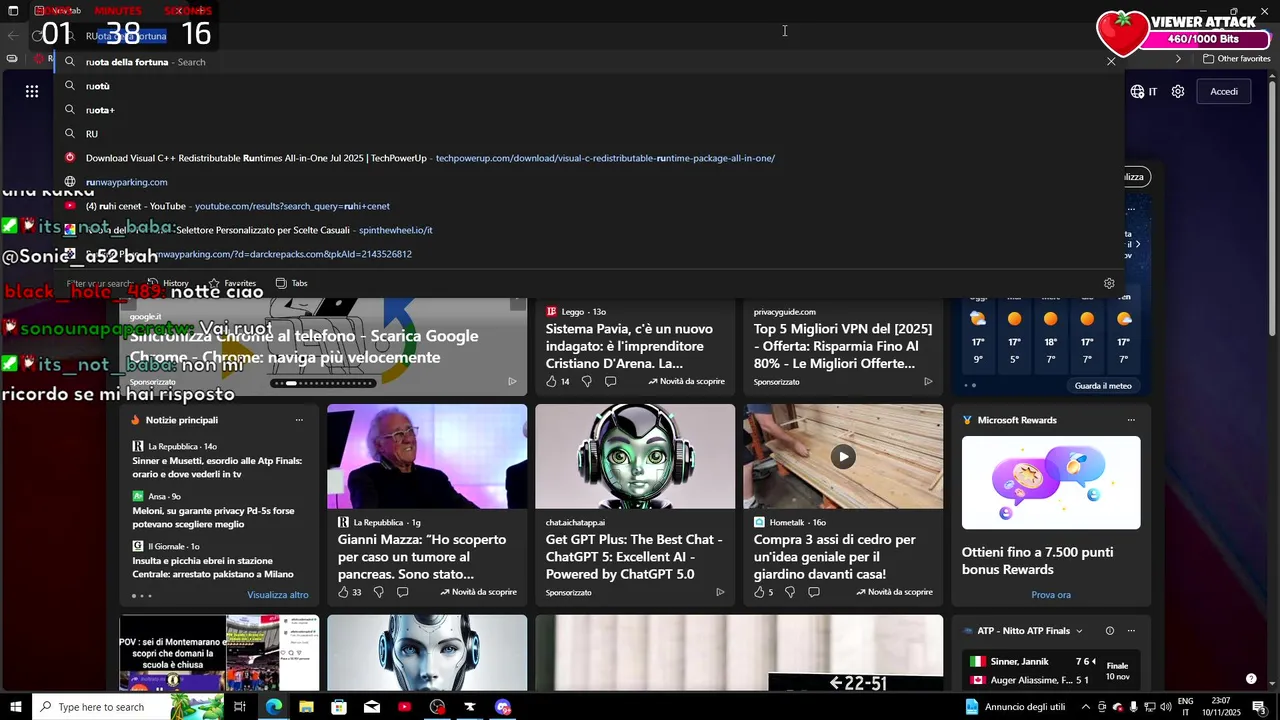Select the 'ruota della fortuna - Search' suggestion
Viewport: 1280px width, 720px height.
pos(588,62)
